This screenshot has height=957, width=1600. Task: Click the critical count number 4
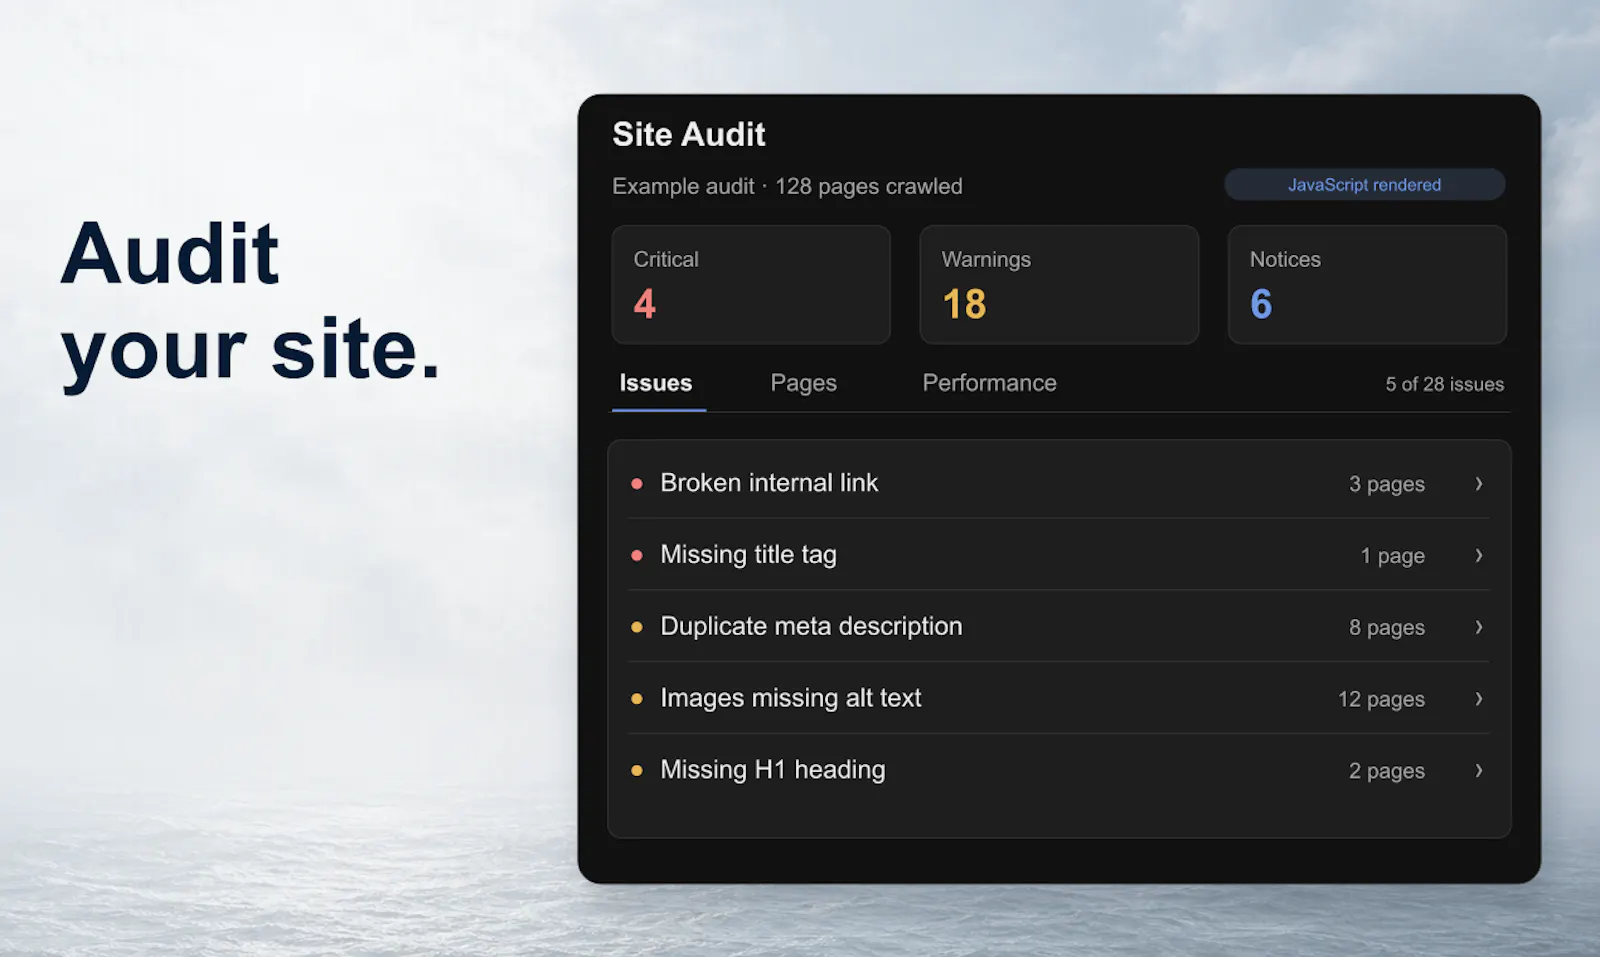tap(645, 304)
